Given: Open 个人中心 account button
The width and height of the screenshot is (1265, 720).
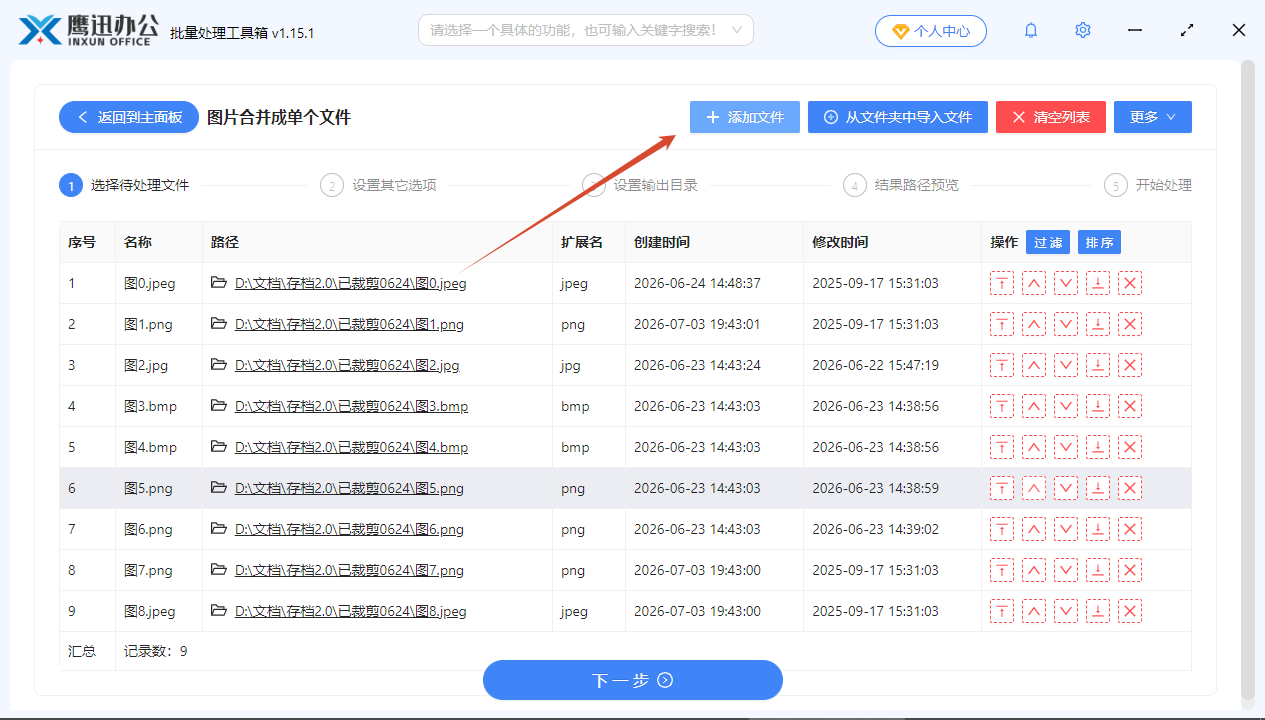Looking at the screenshot, I should [931, 31].
